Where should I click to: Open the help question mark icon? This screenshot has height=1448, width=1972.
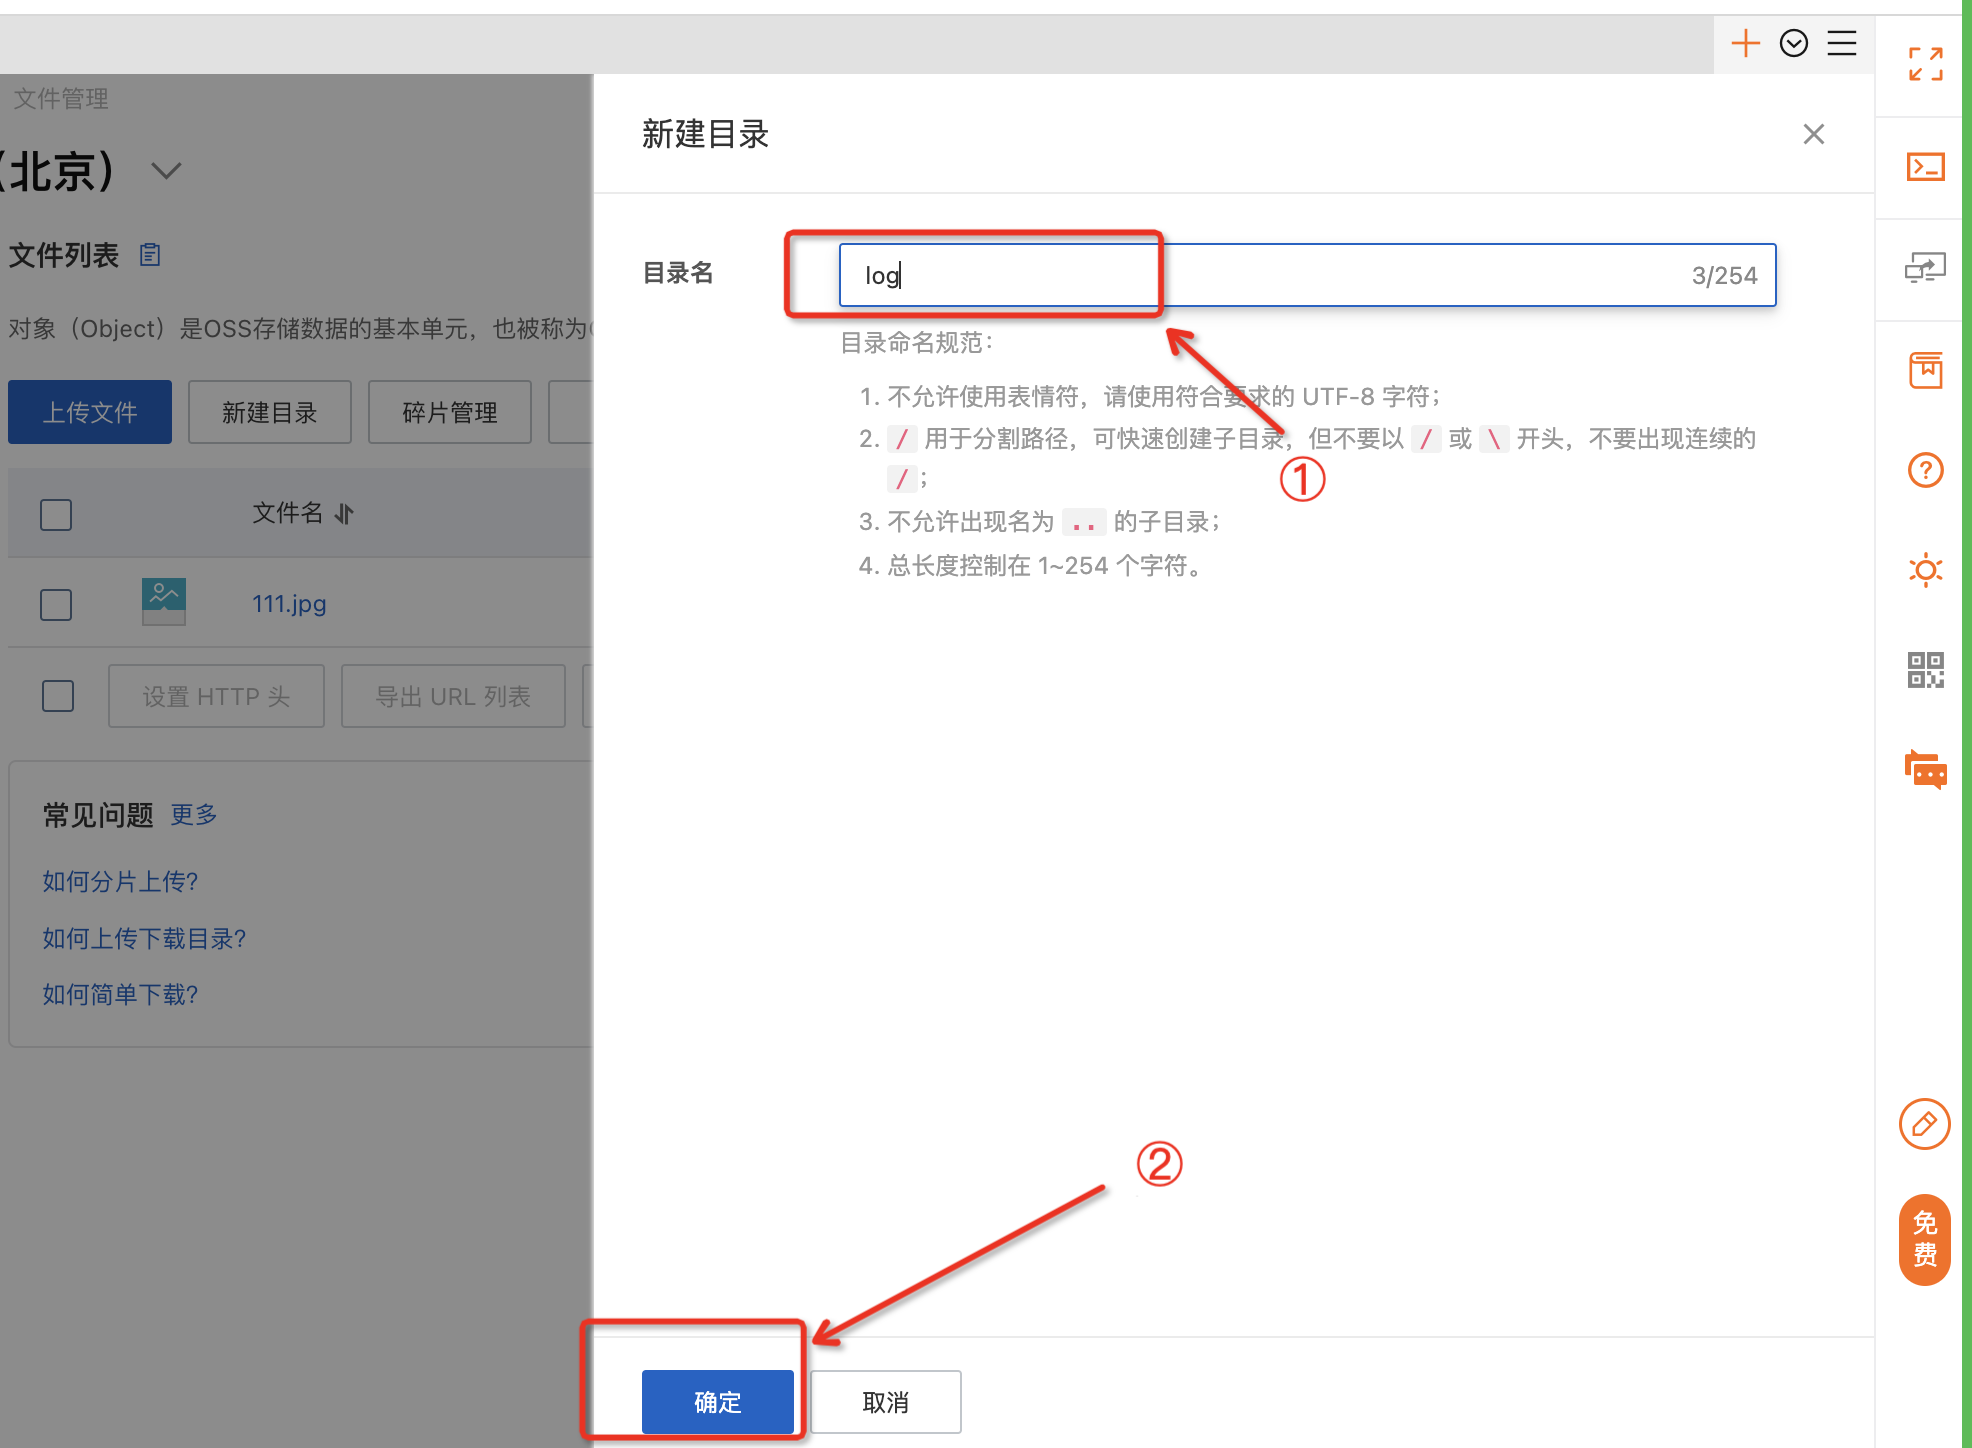pos(1925,470)
